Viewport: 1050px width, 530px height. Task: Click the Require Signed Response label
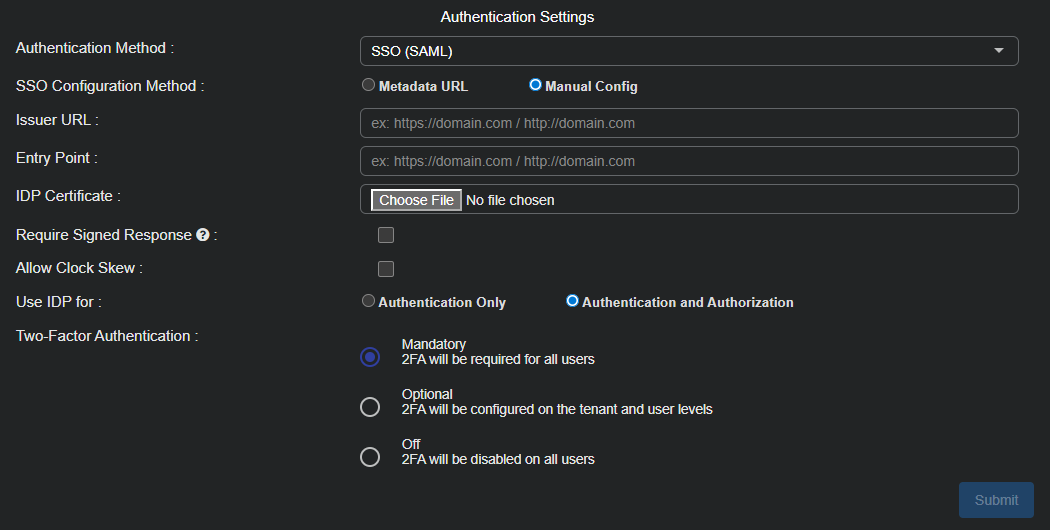[103, 235]
